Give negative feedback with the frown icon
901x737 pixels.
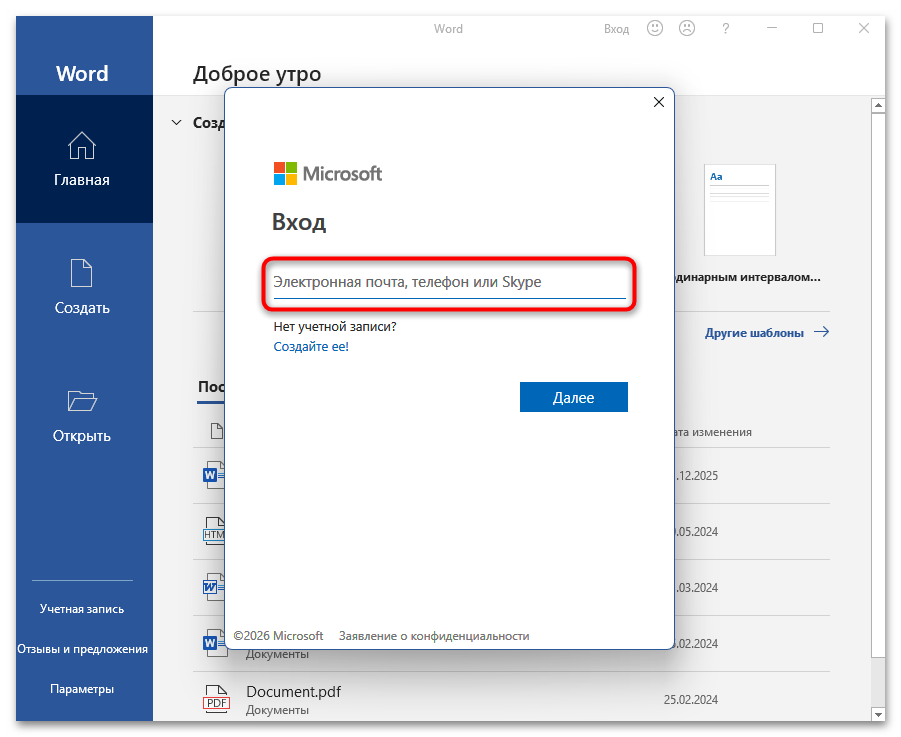pyautogui.click(x=687, y=28)
